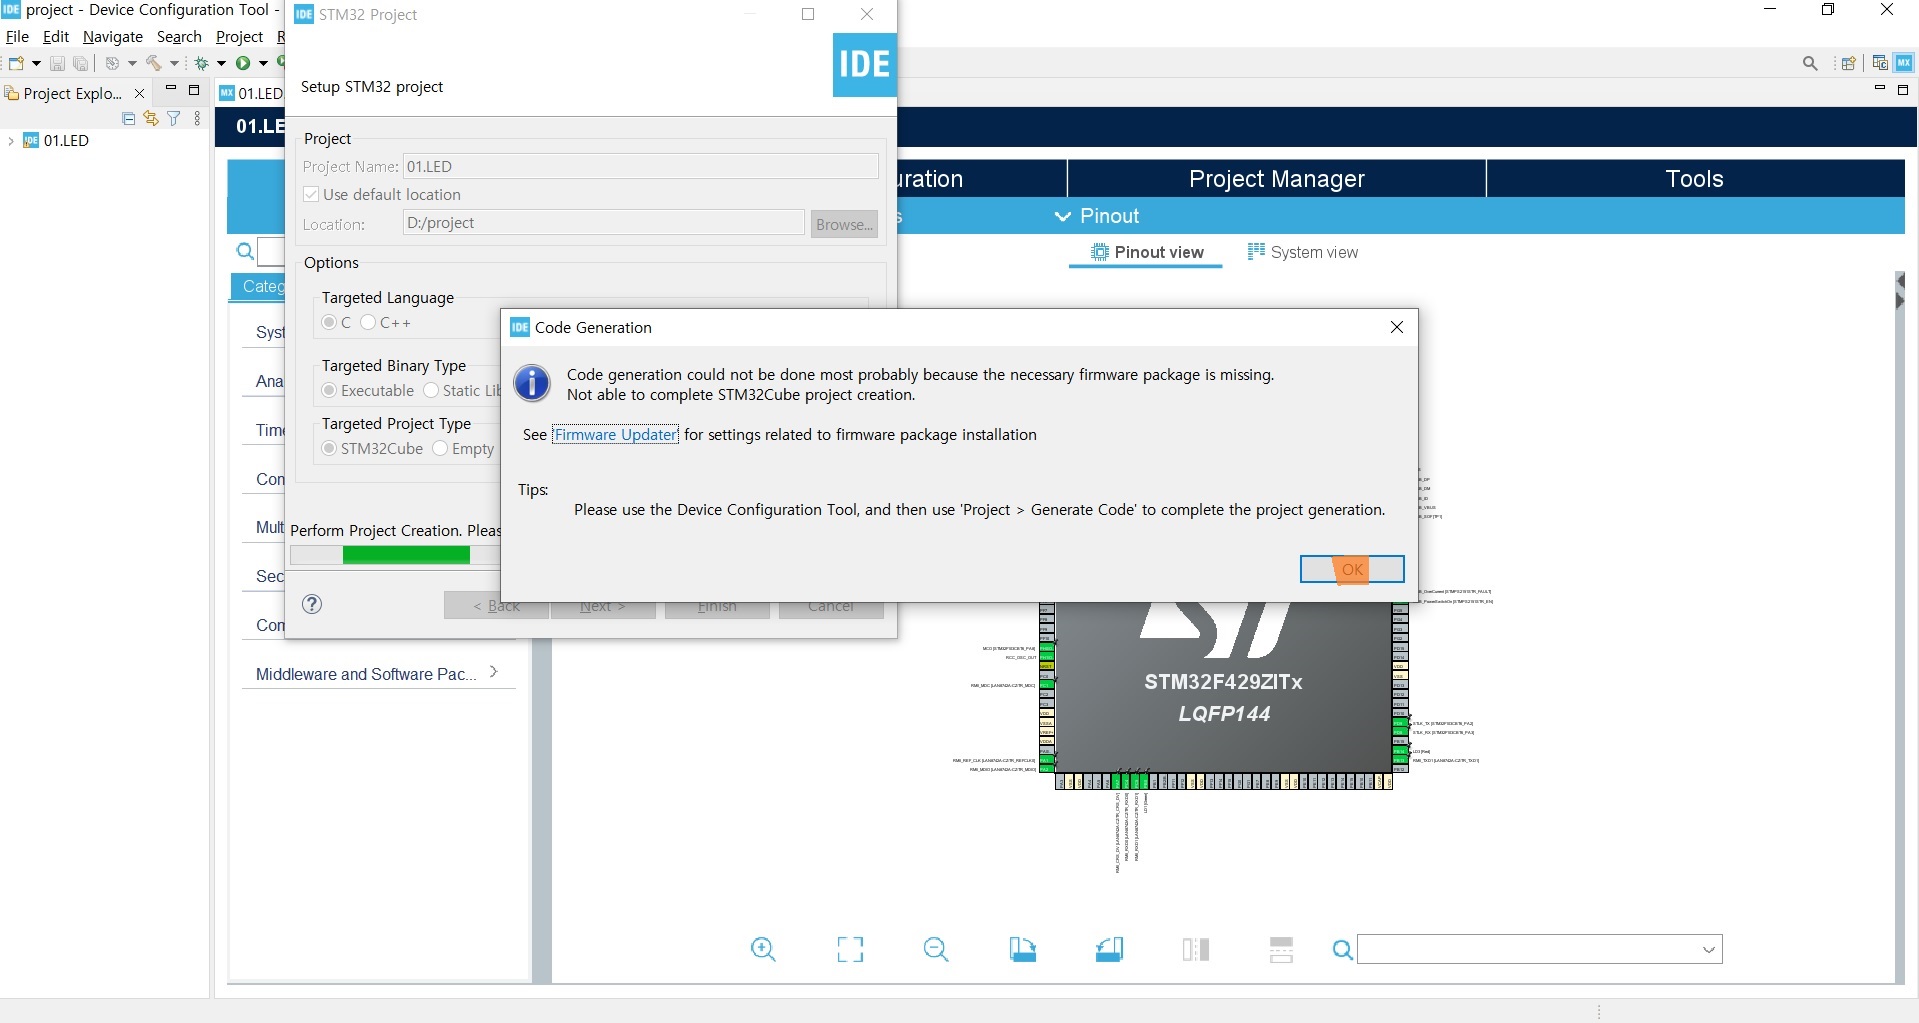Screen dimensions: 1919x1023
Task: Click the horizontal layout view icon
Action: (1281, 949)
